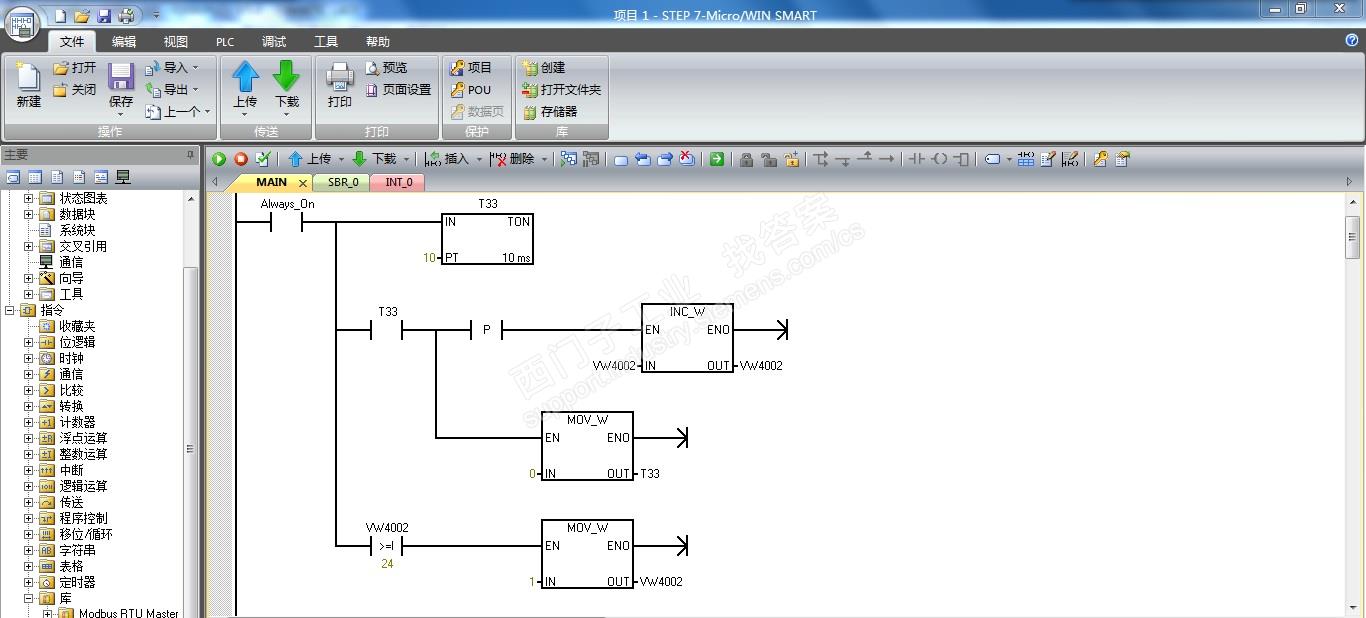
Task: Click the insert horizontal line arrow icon
Action: (x=886, y=159)
